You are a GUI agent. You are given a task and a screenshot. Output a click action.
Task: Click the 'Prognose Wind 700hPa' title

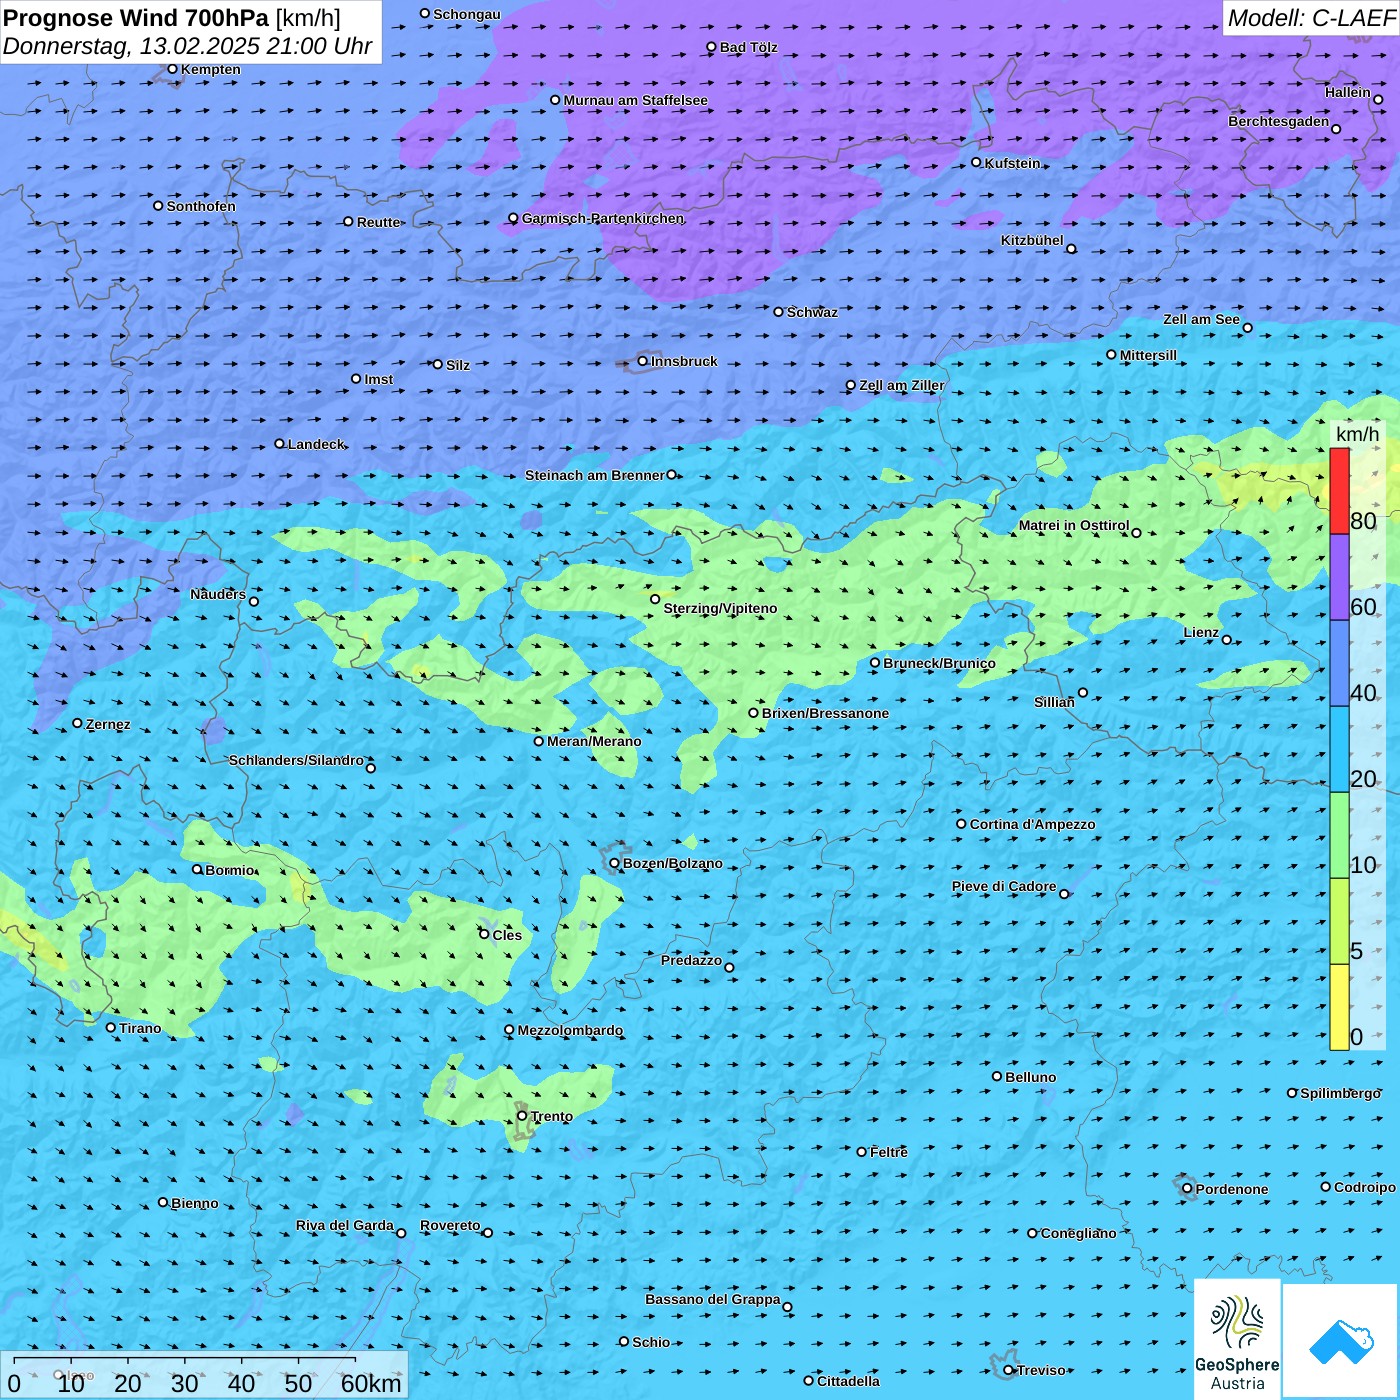(x=137, y=18)
